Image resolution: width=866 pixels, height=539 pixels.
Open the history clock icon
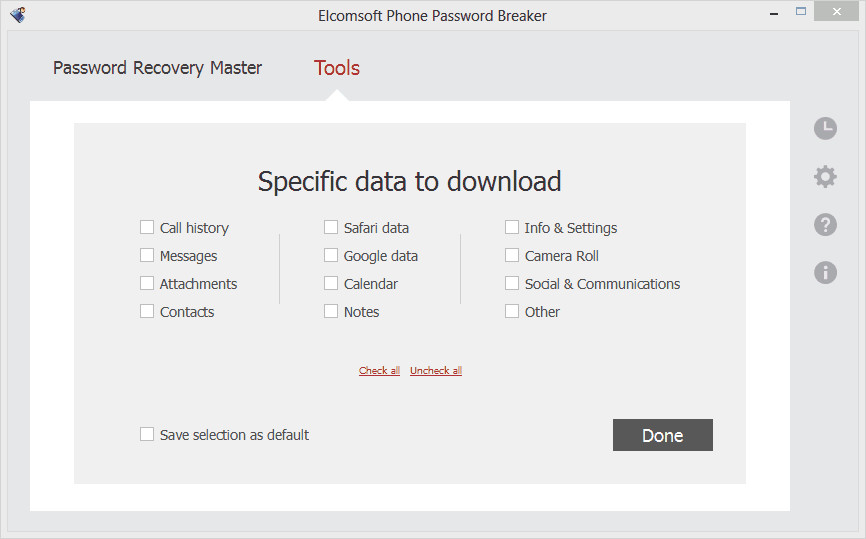pos(825,128)
